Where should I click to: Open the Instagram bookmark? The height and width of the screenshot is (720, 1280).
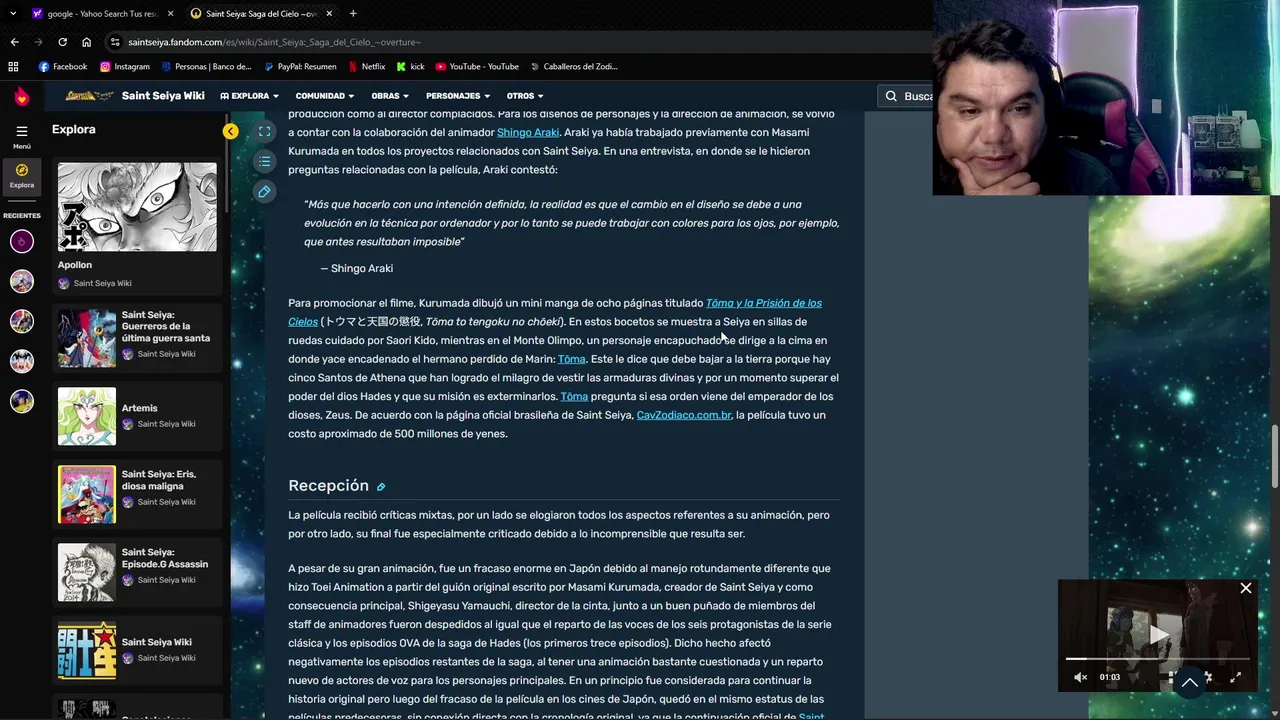point(125,67)
